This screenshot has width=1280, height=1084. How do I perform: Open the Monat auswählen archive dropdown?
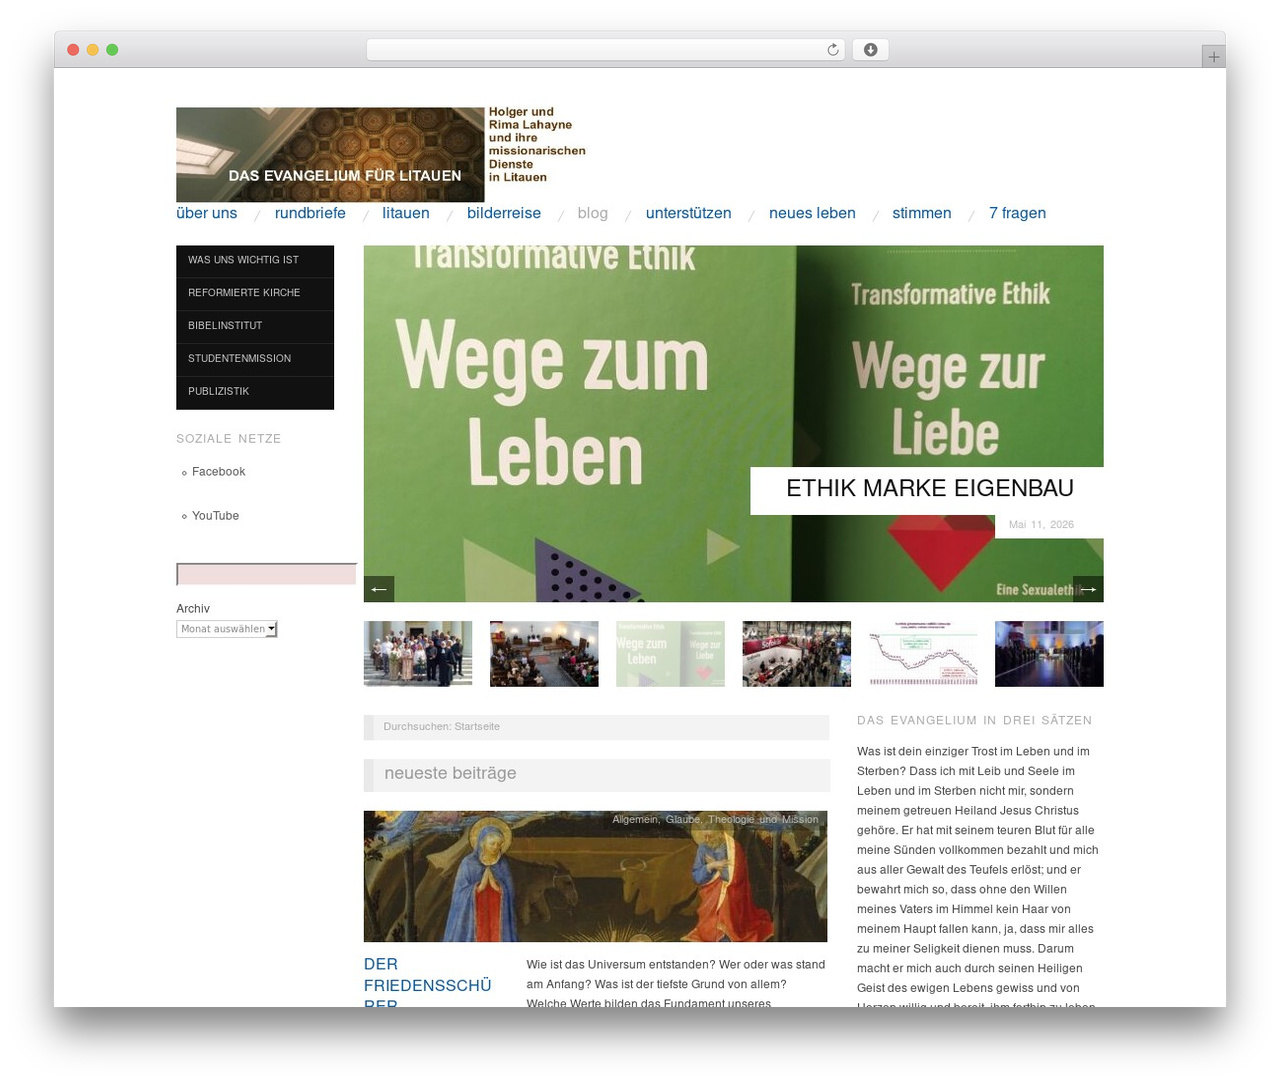pyautogui.click(x=227, y=629)
